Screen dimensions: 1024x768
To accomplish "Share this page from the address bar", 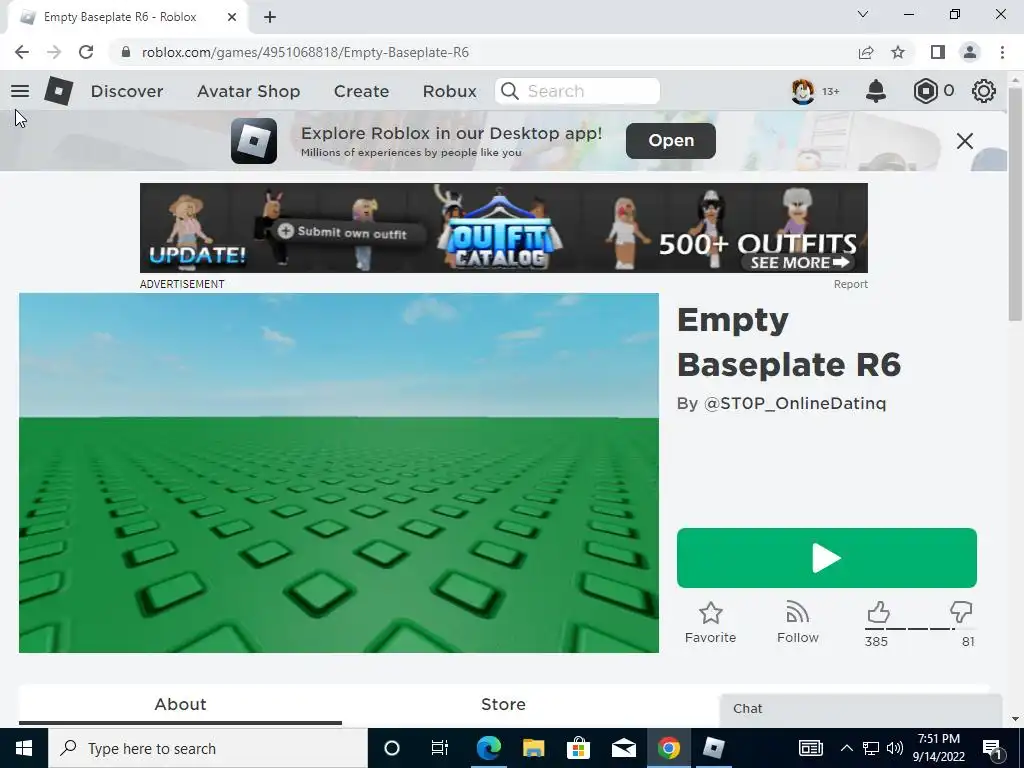I will (x=866, y=52).
